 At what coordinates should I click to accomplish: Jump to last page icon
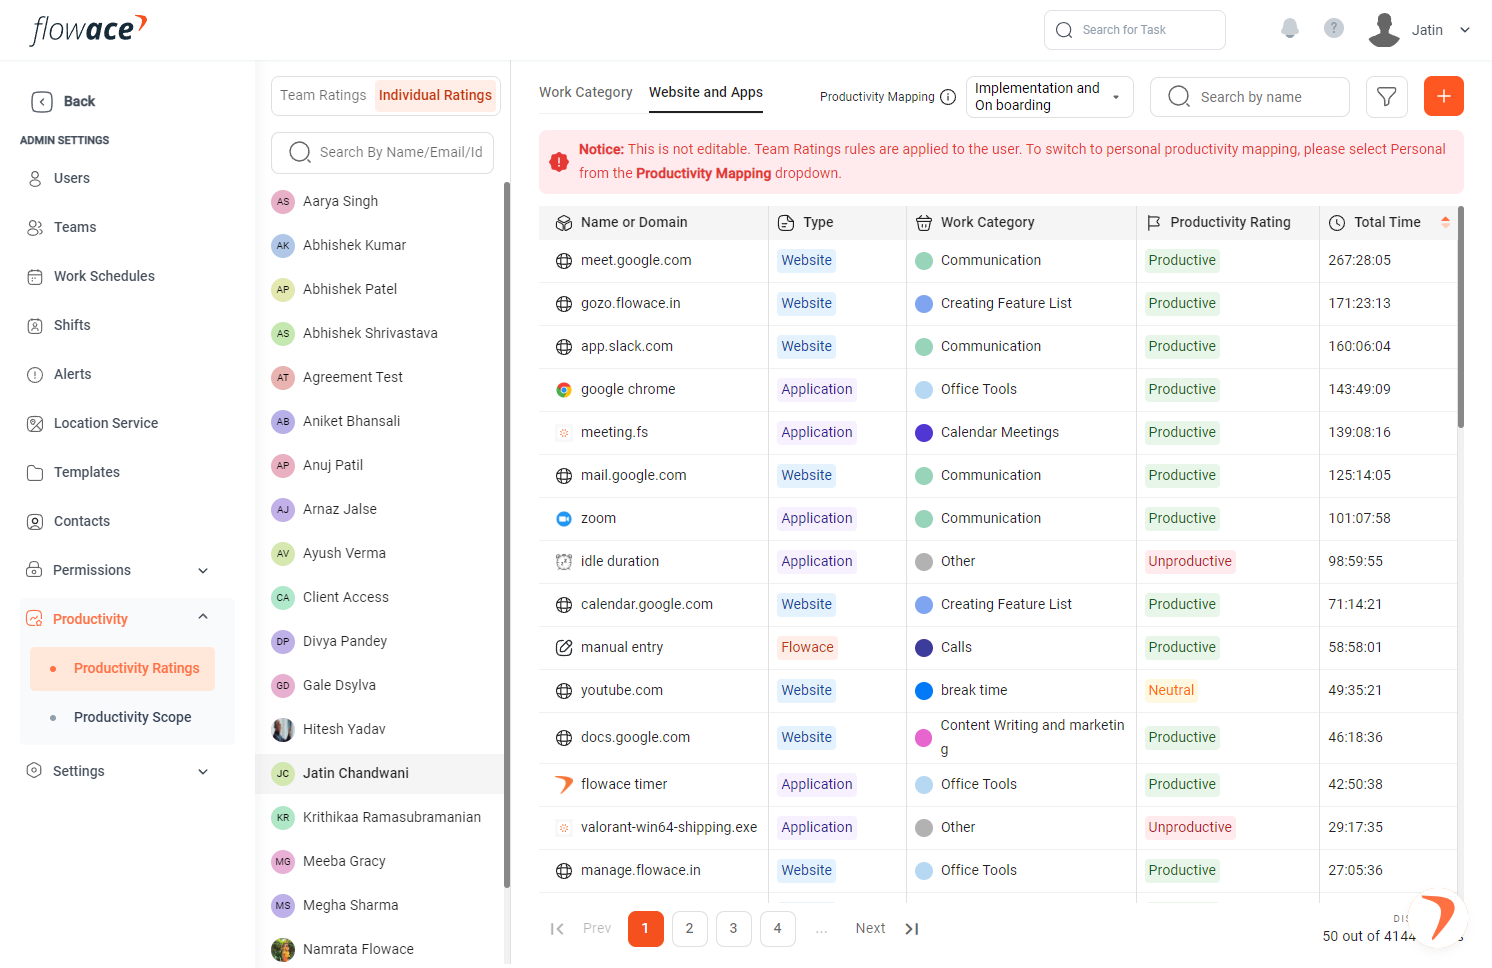(x=911, y=929)
